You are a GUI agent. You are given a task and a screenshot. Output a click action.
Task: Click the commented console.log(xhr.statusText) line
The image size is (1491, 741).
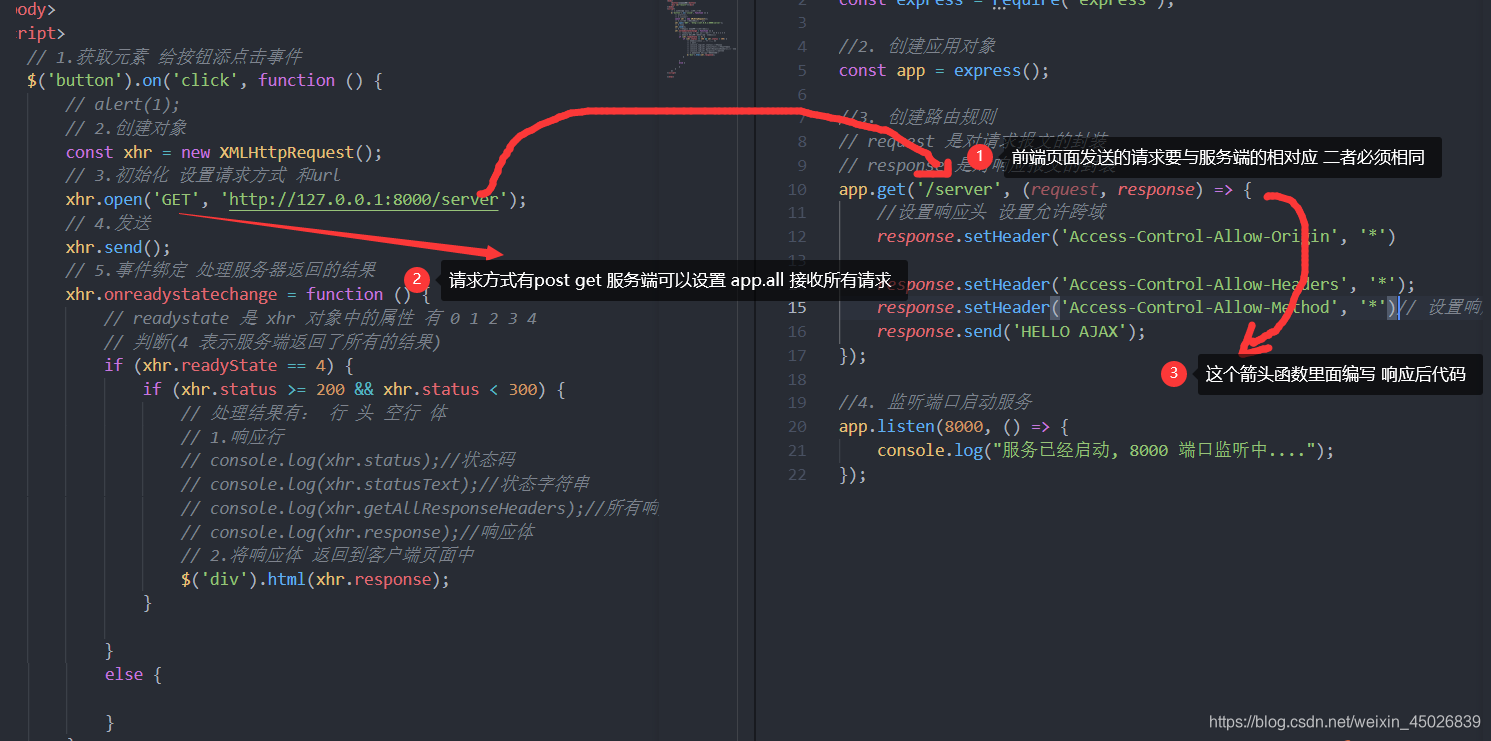pyautogui.click(x=386, y=485)
